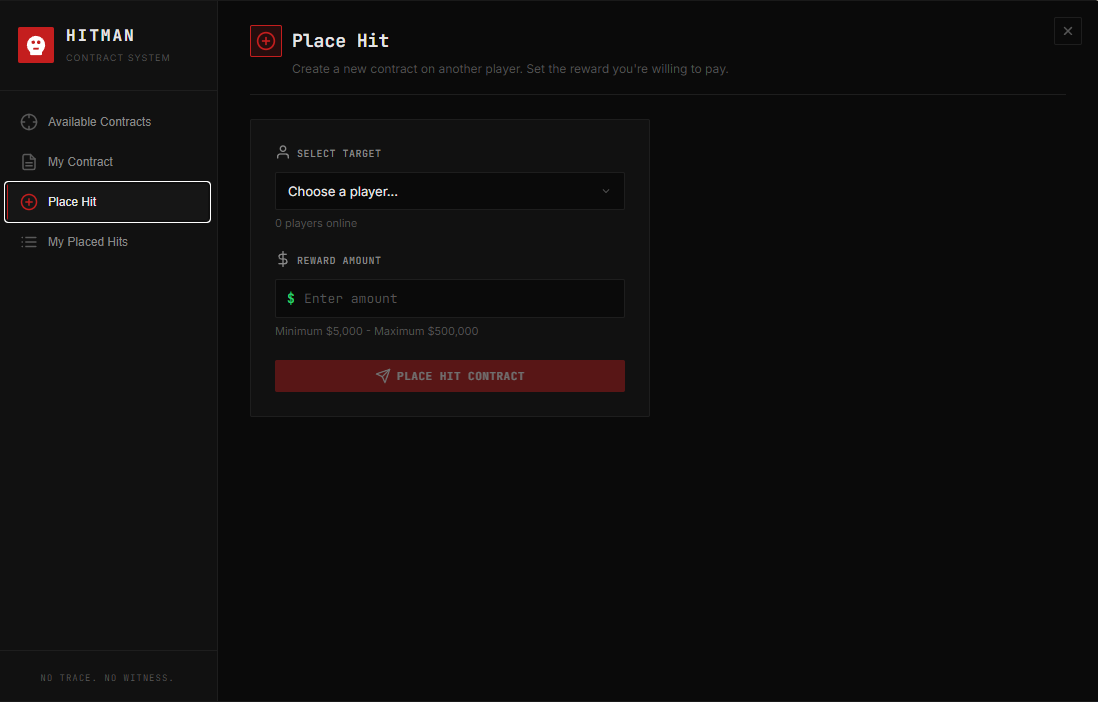Click the document icon beside My Contract
1098x702 pixels.
point(29,162)
